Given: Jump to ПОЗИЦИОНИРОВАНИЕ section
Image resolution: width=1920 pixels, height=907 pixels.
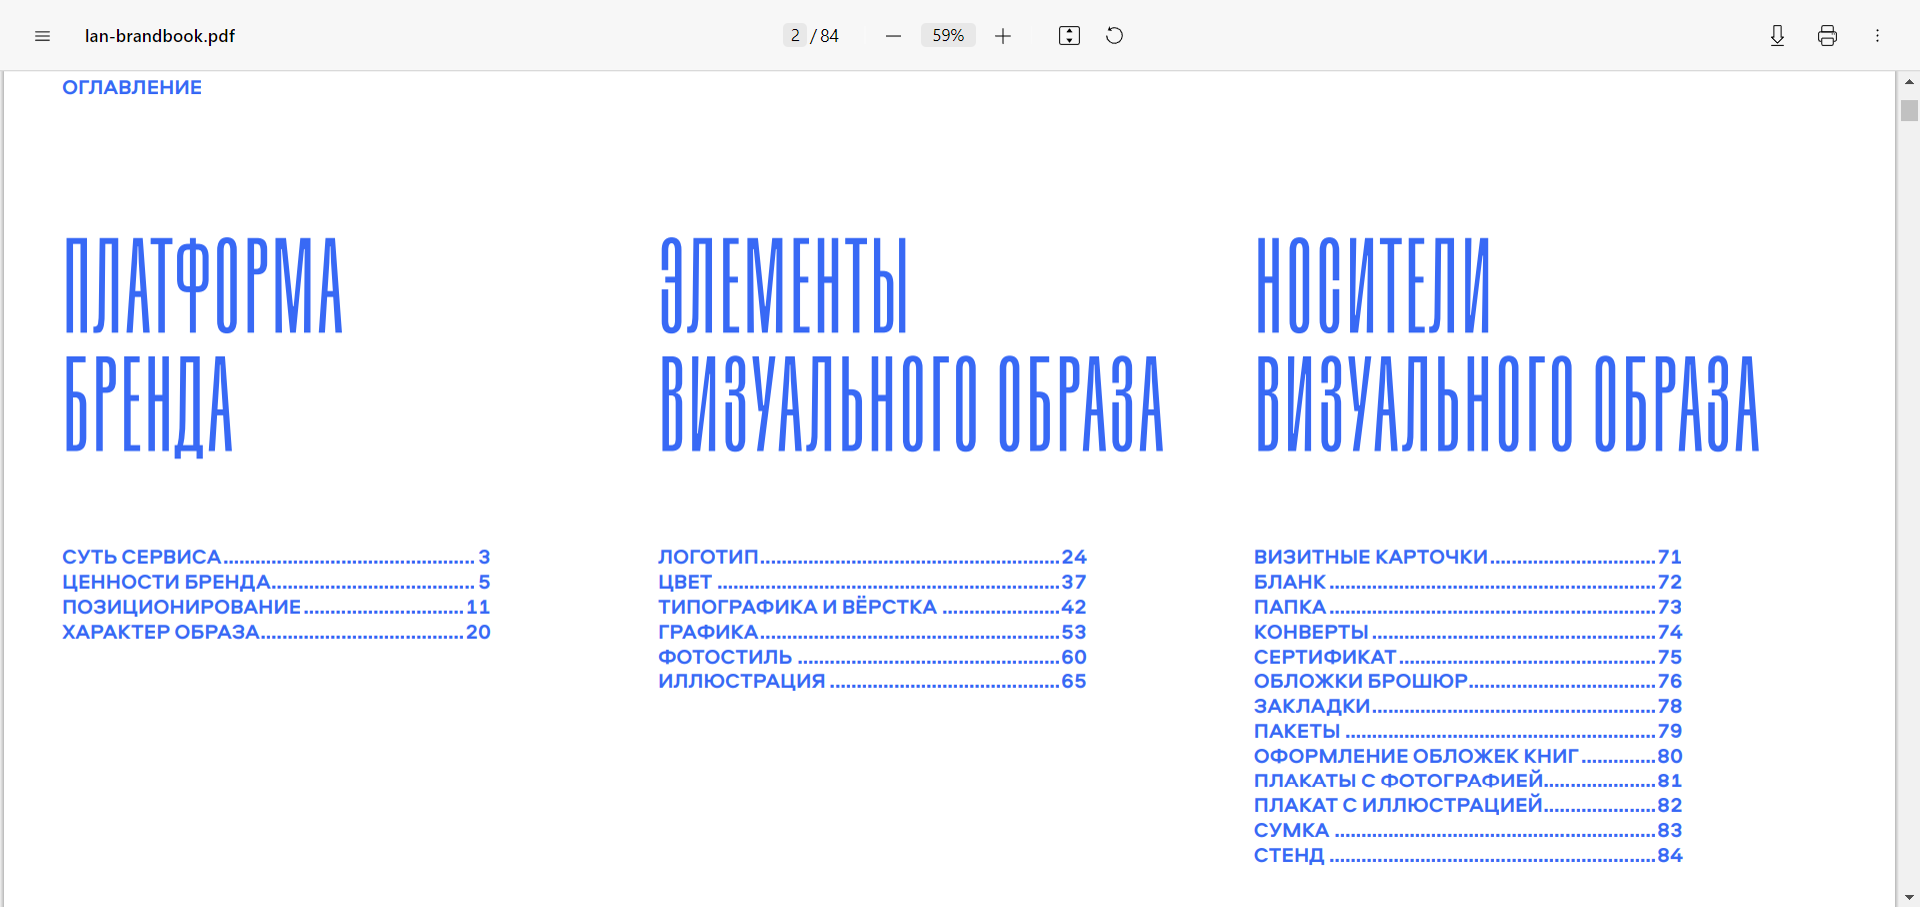Looking at the screenshot, I should [x=276, y=607].
